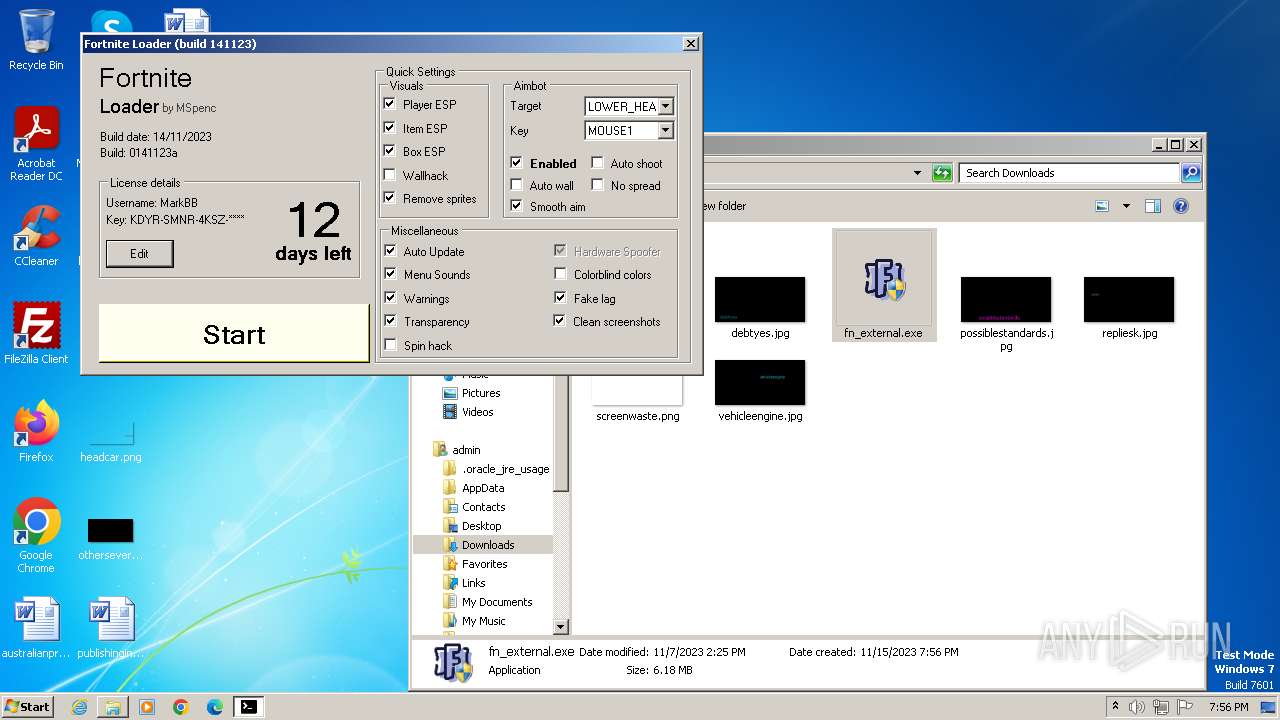Image resolution: width=1280 pixels, height=720 pixels.
Task: Launch Firefox from the desktop
Action: pyautogui.click(x=36, y=432)
